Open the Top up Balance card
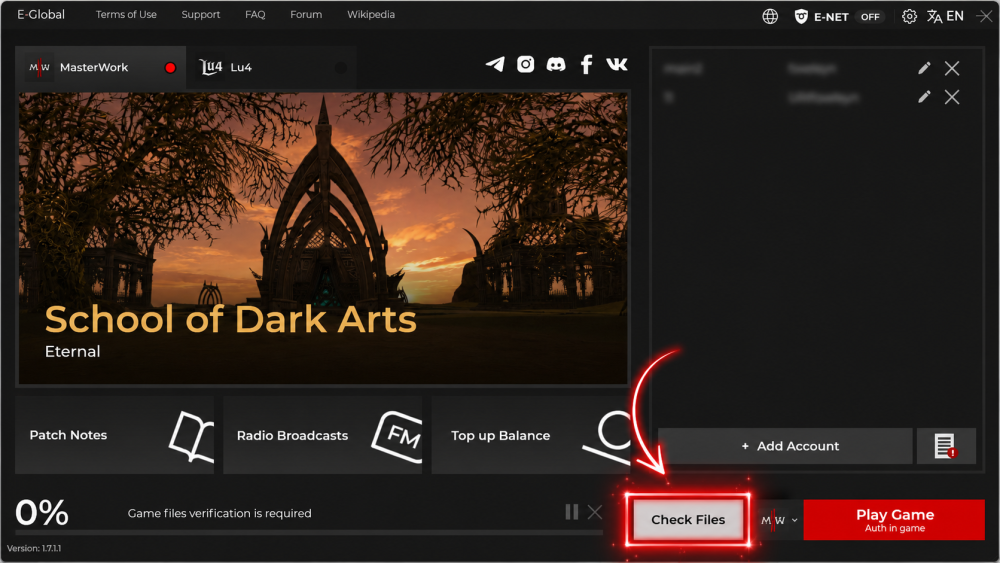1000x563 pixels. pyautogui.click(x=531, y=435)
